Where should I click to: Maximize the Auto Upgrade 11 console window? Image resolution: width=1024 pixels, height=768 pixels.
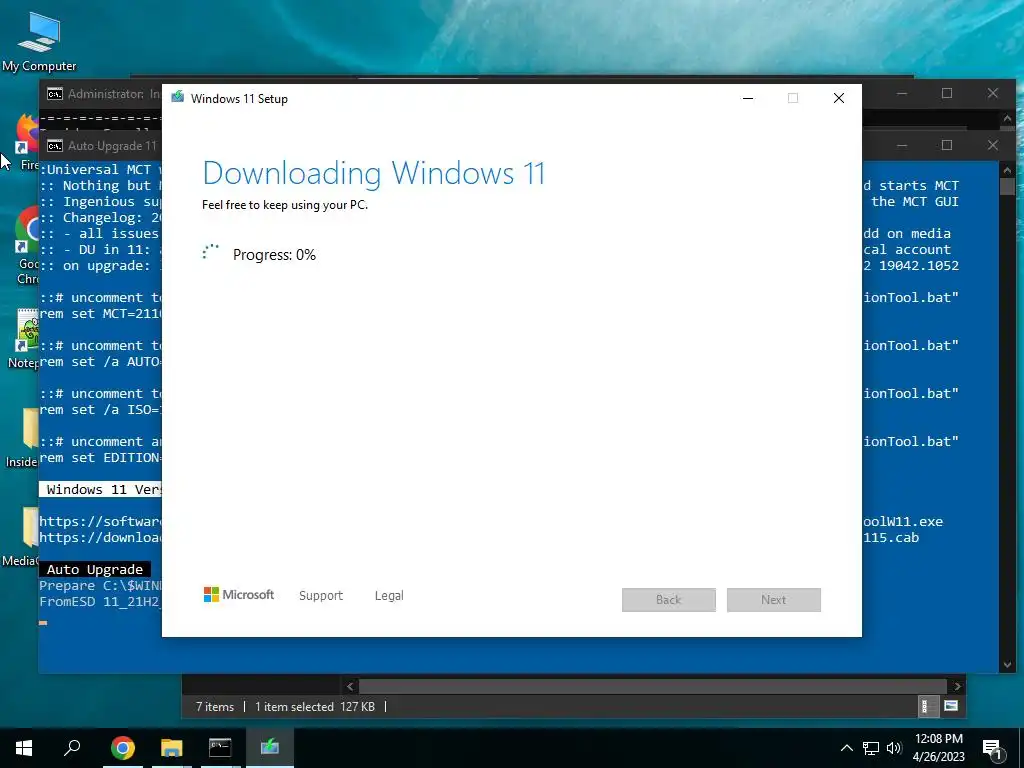947,145
